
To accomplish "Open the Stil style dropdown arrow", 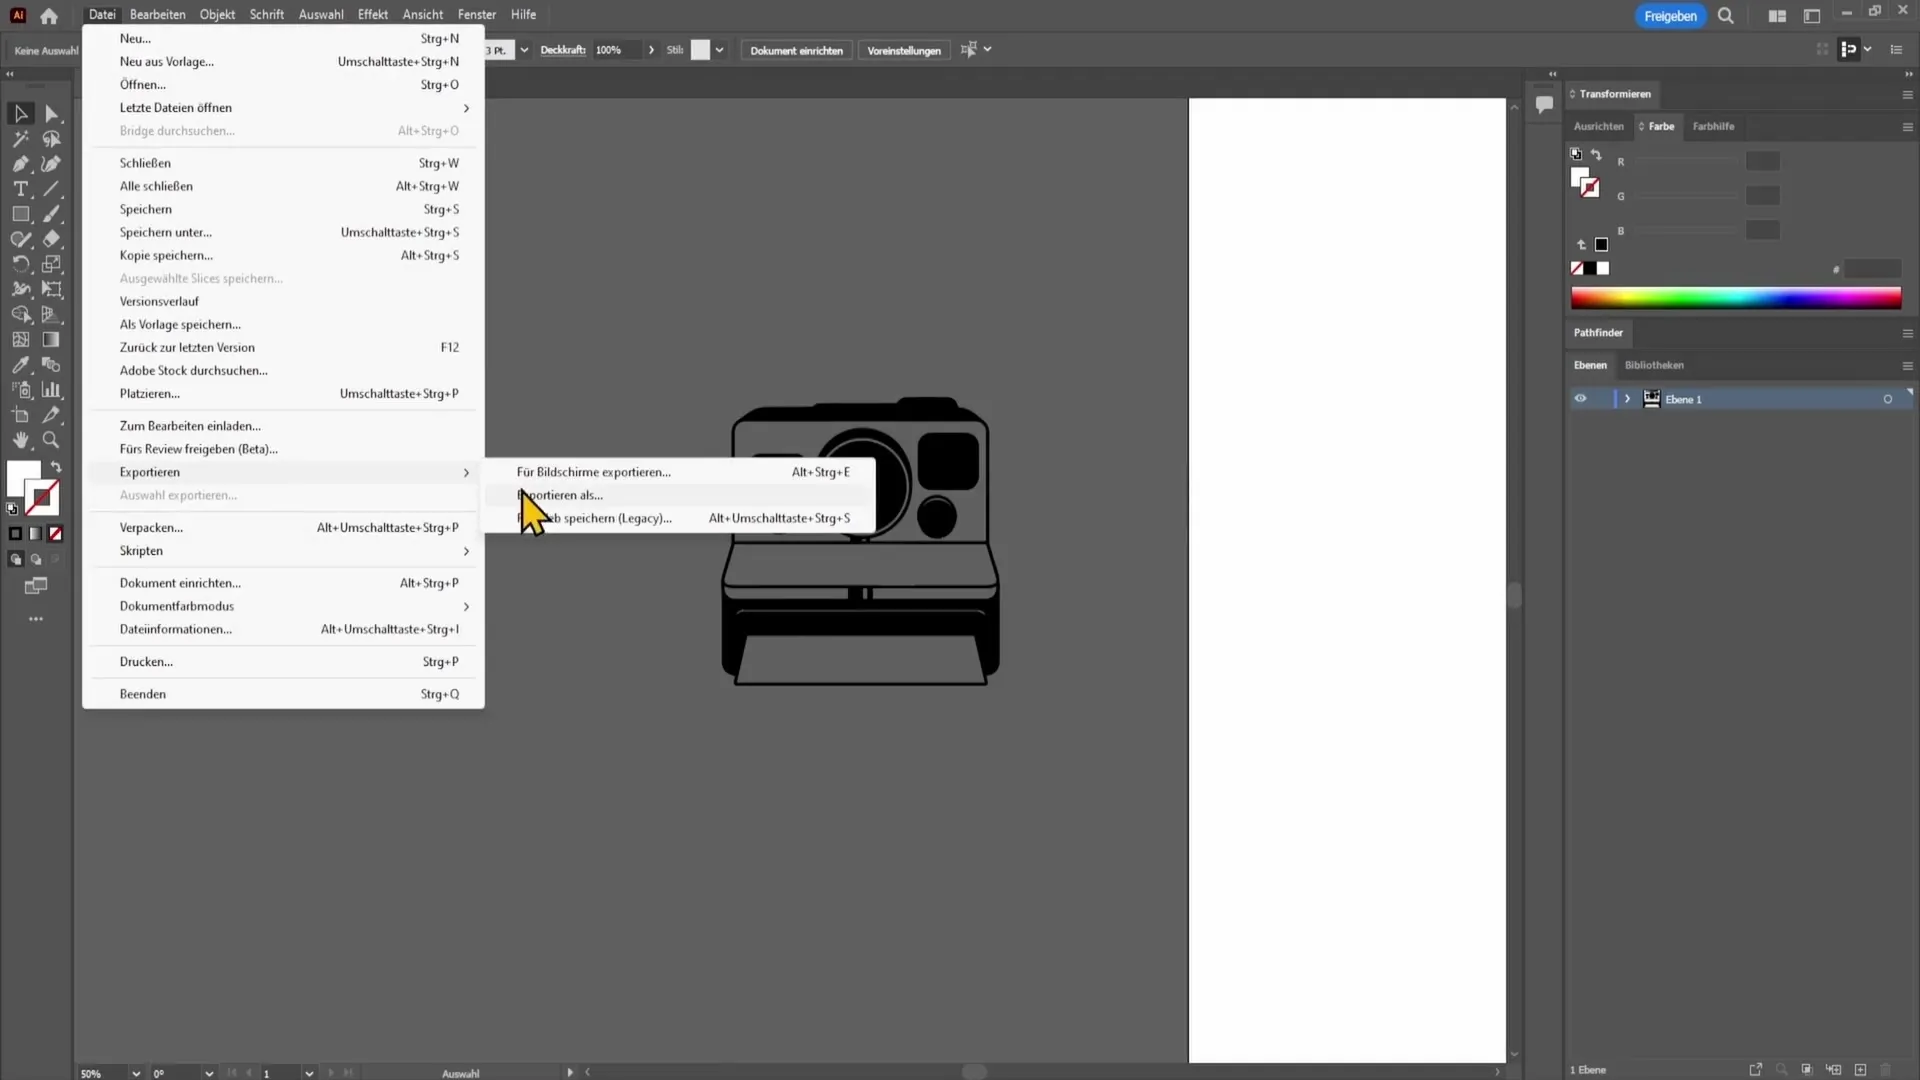I will coord(719,50).
